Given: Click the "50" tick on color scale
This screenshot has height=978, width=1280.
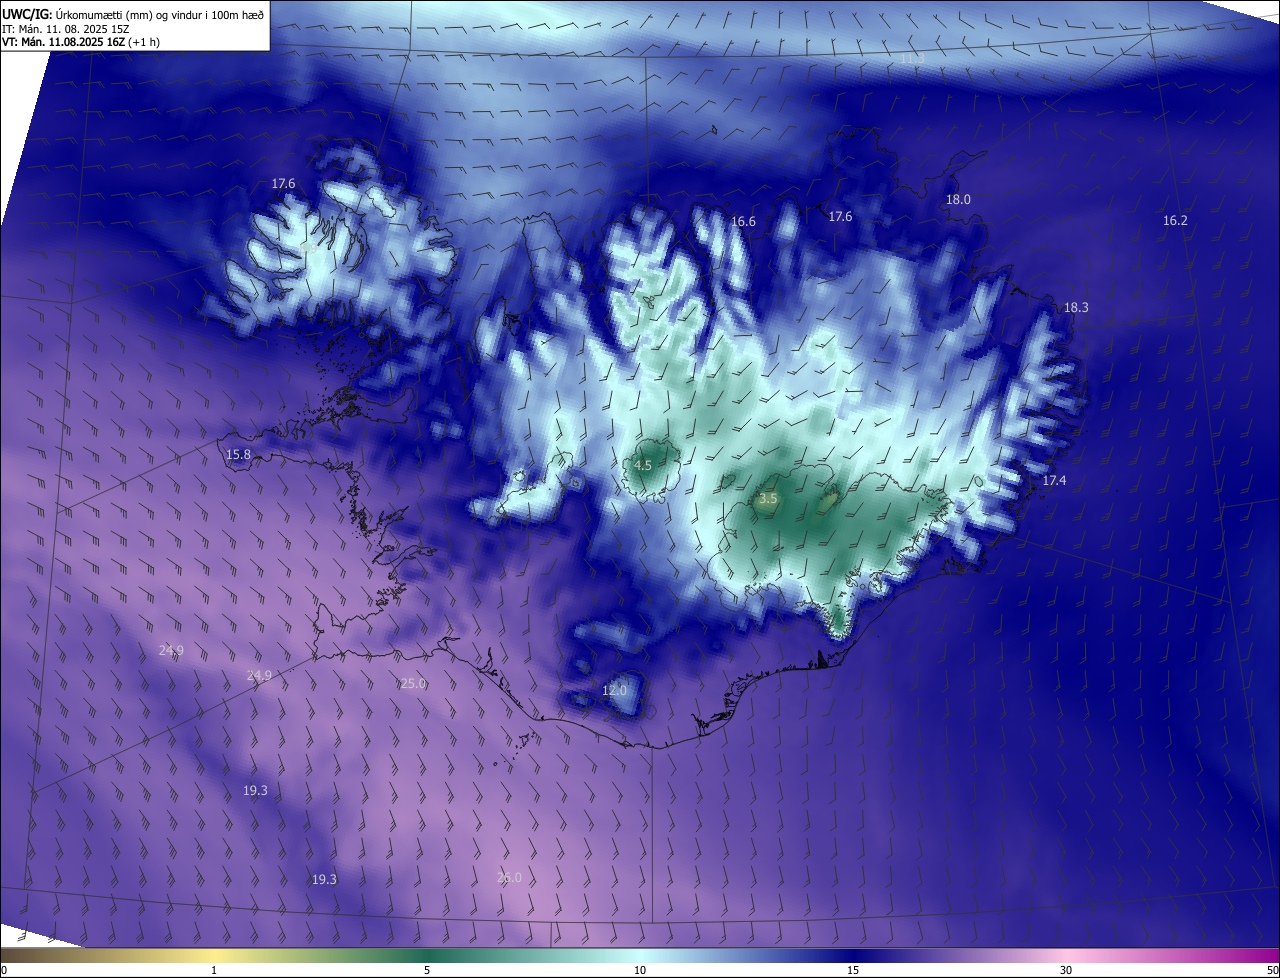Looking at the screenshot, I should (x=1272, y=970).
